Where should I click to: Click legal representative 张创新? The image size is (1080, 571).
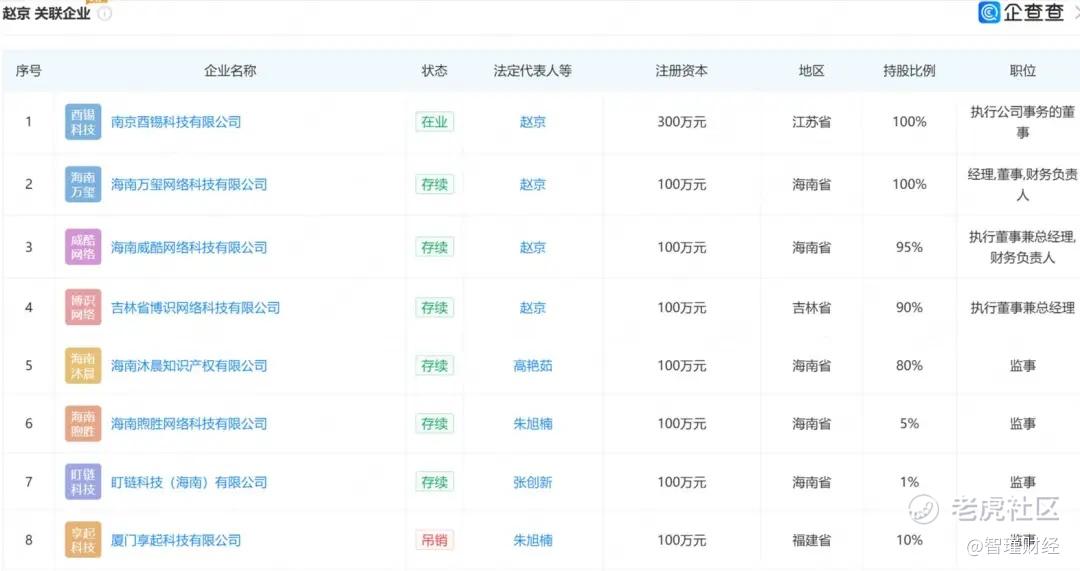pos(532,482)
